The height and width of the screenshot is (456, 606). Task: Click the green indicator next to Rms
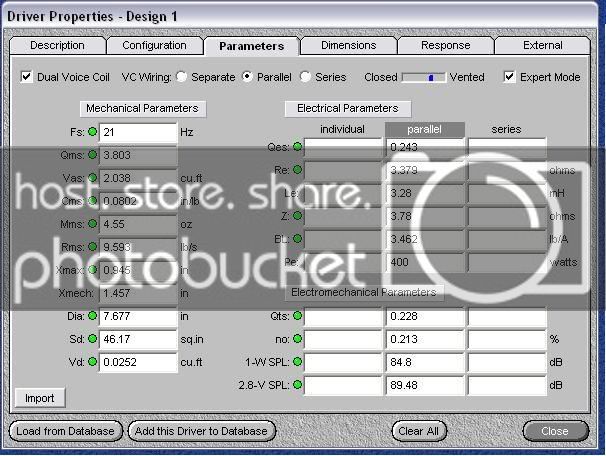[92, 247]
